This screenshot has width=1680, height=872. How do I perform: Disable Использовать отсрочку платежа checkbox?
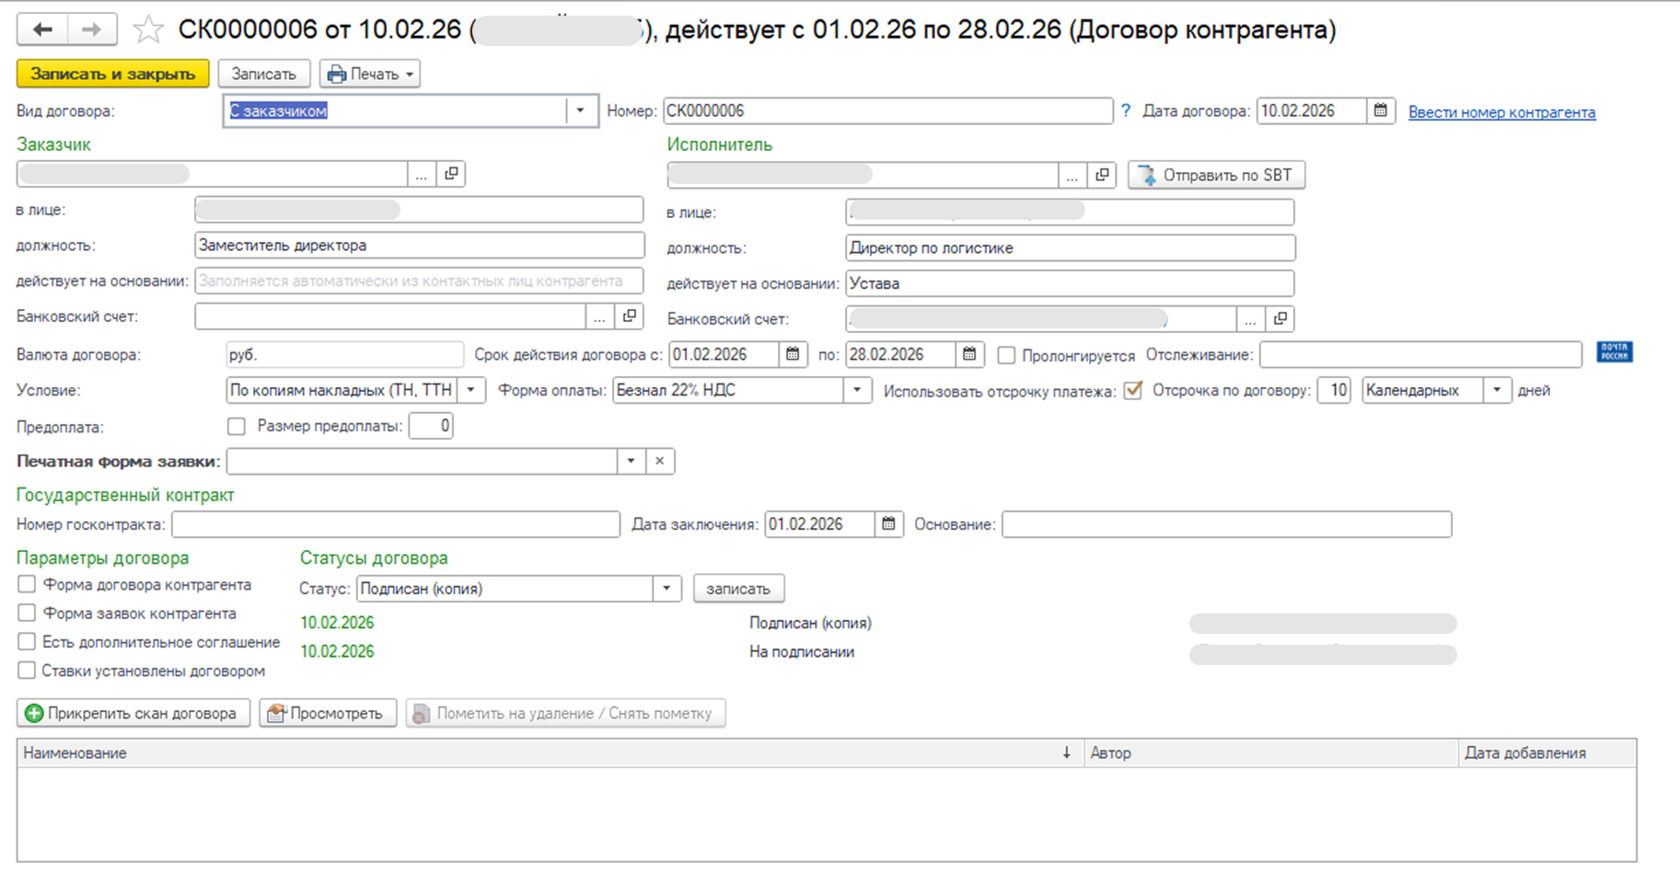click(1133, 390)
